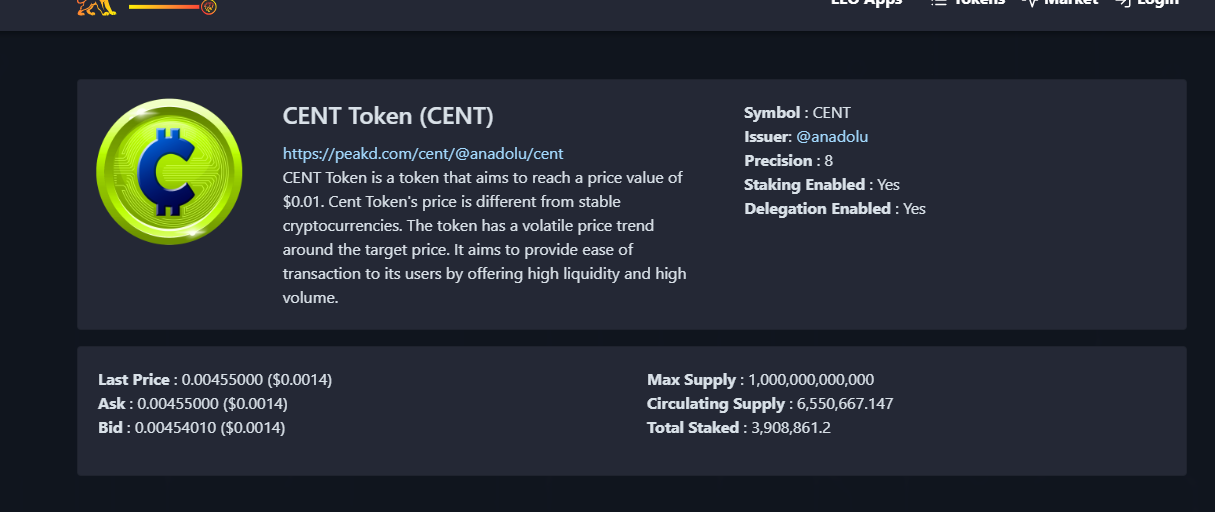Click the Max Supply figure
This screenshot has height=512, width=1215.
click(811, 380)
